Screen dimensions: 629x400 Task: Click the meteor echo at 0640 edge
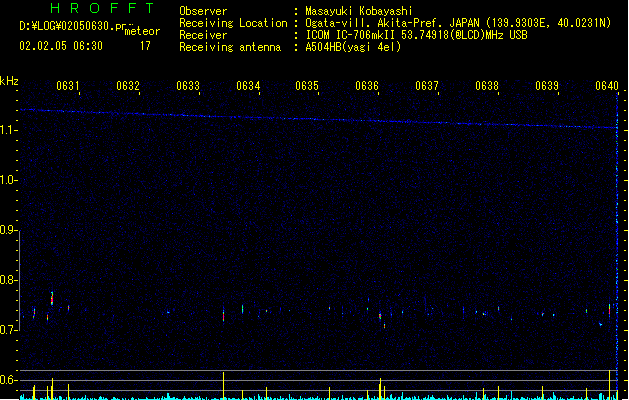point(609,311)
